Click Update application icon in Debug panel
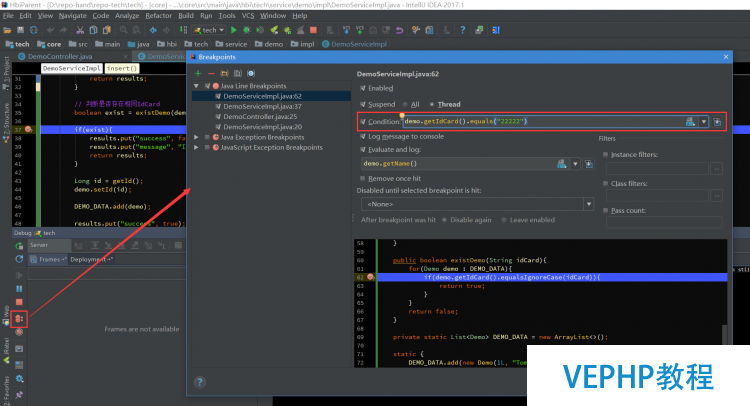This screenshot has width=750, height=406. (19, 259)
